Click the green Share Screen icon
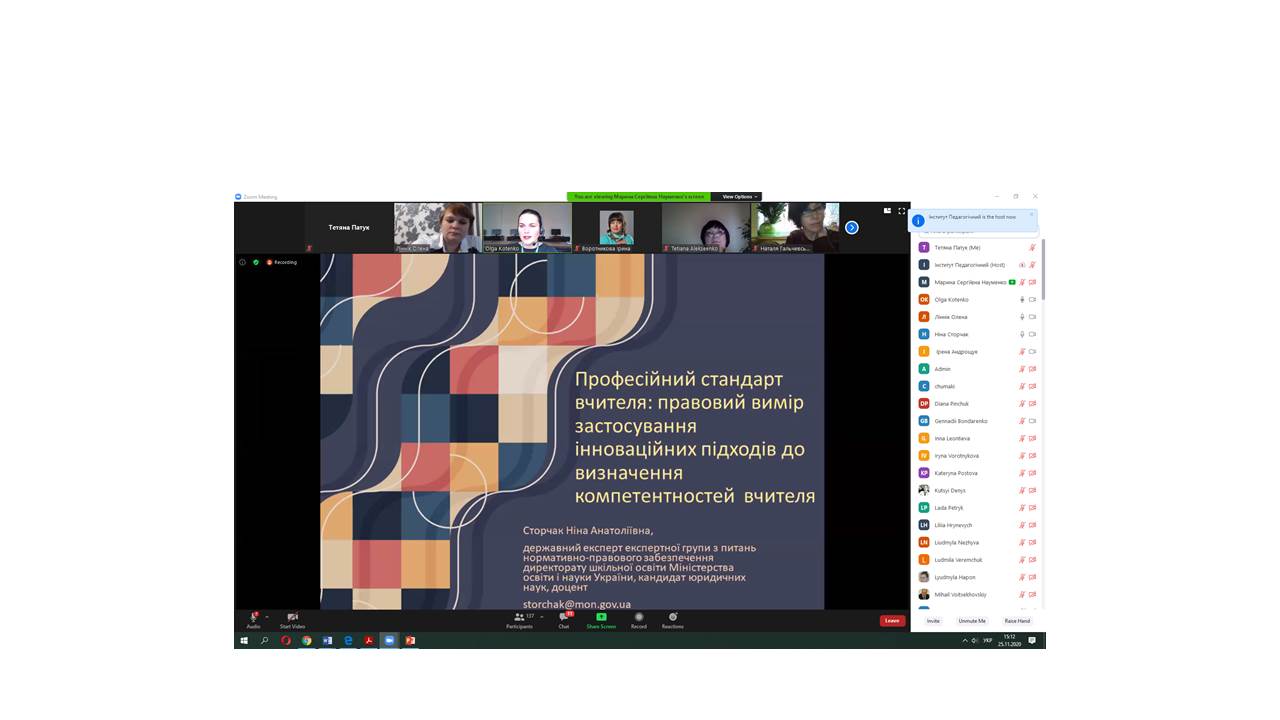The height and width of the screenshot is (720, 1280). [601, 617]
